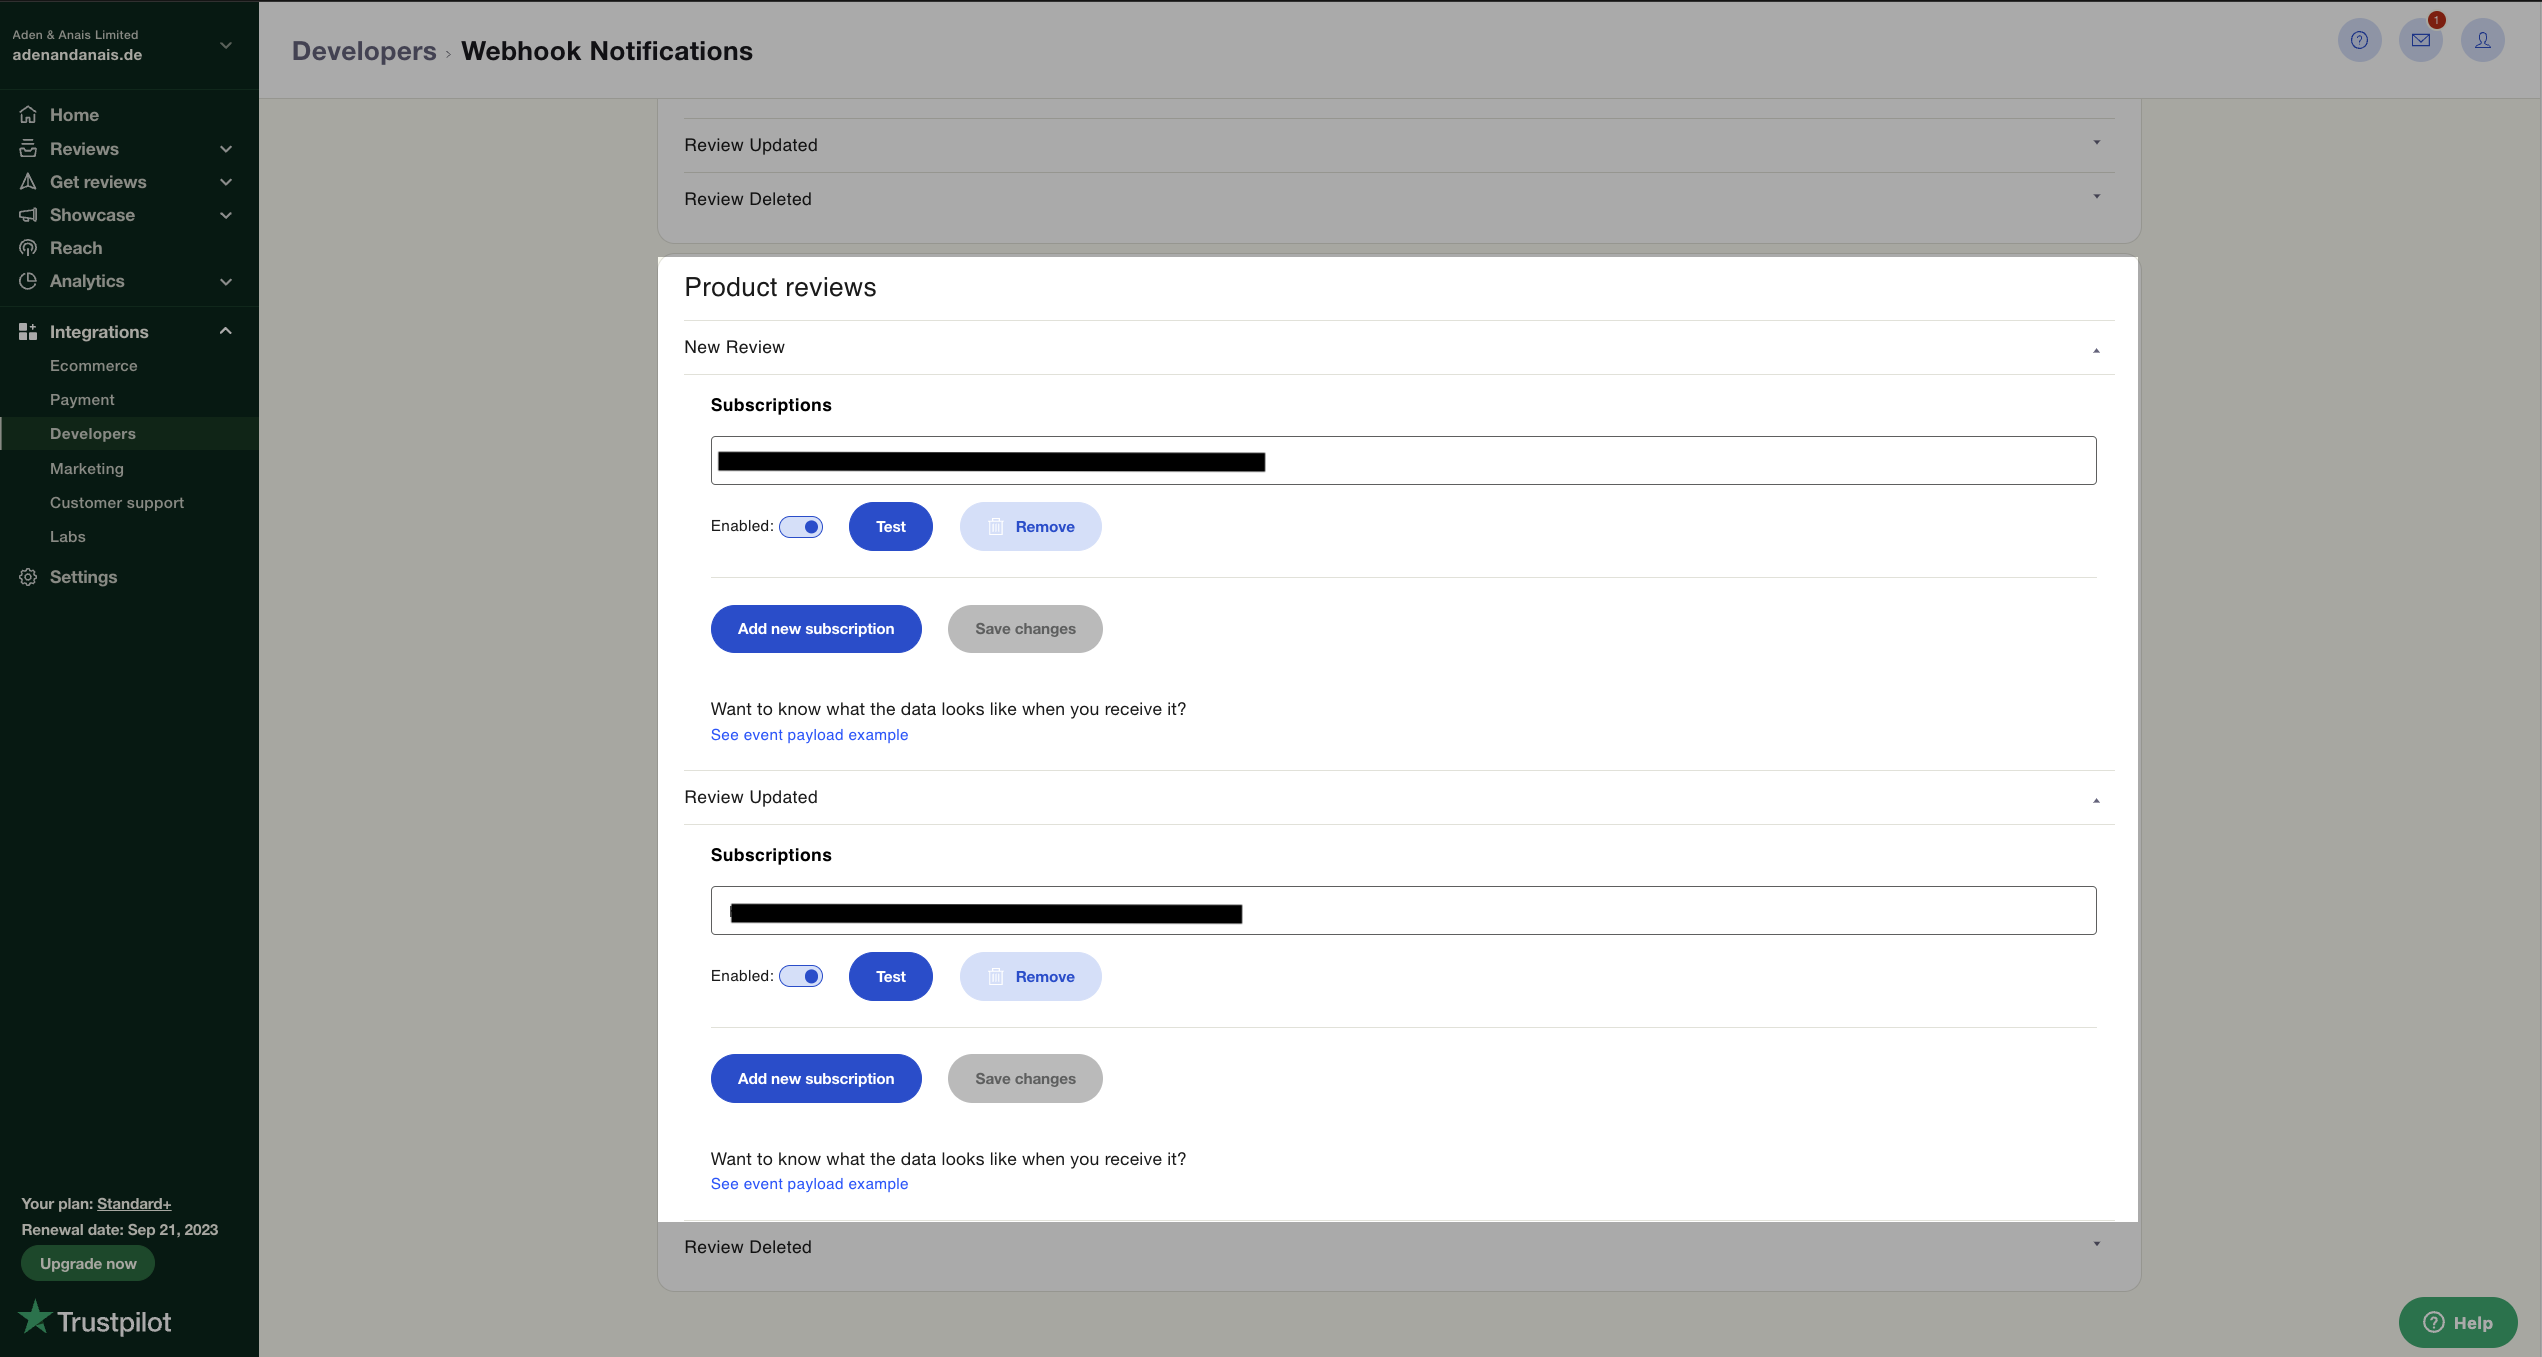
Task: Expand the account switcher adenandanais.de
Action: tap(226, 46)
